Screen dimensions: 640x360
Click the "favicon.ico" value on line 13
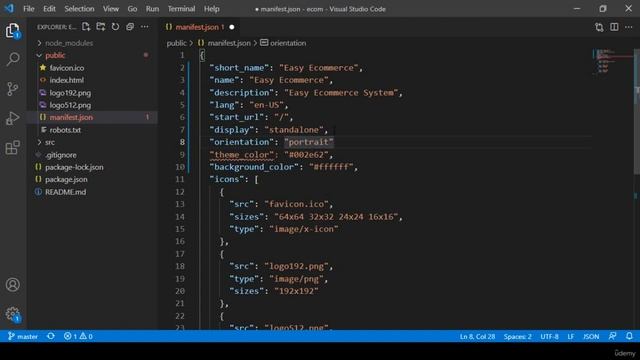pos(296,204)
